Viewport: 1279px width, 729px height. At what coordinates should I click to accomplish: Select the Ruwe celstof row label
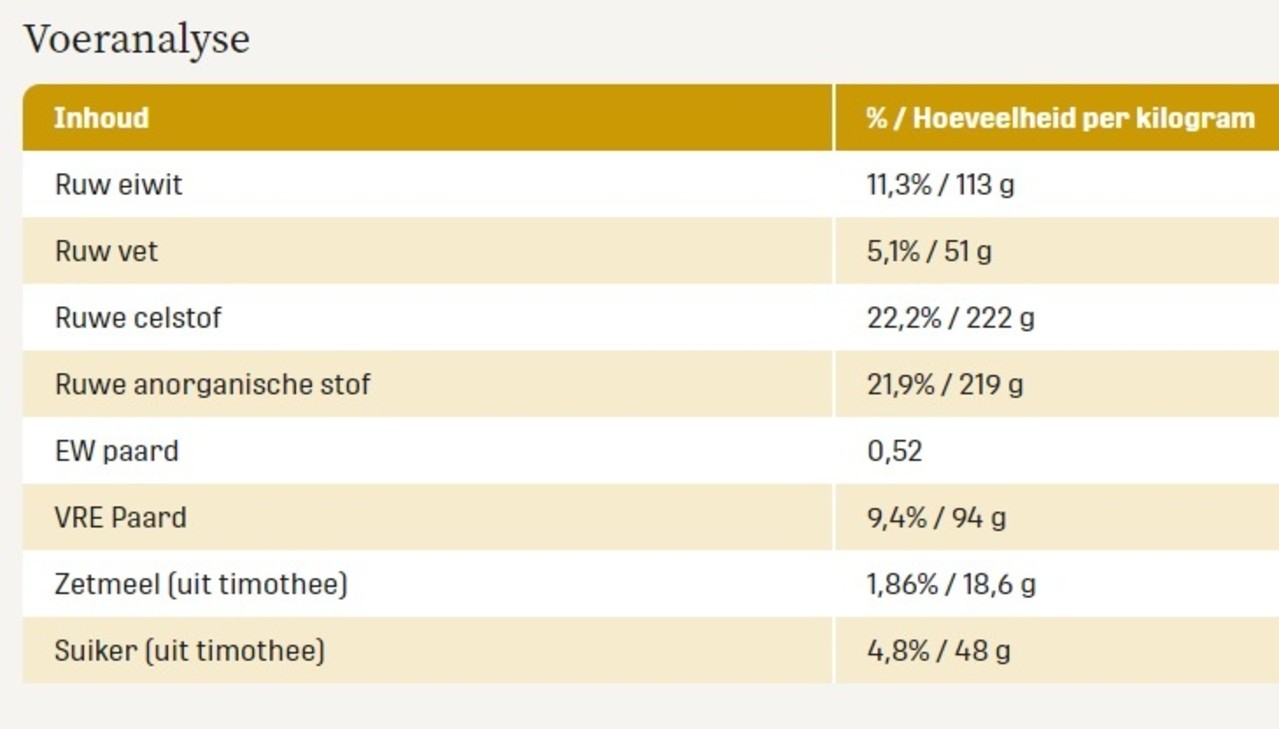[138, 318]
